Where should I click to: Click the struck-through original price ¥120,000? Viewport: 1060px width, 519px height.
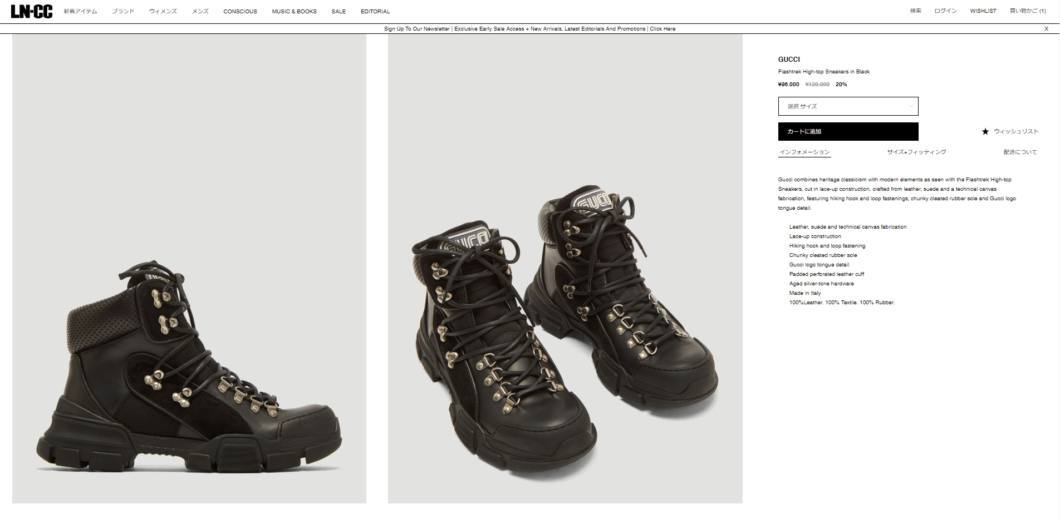(817, 84)
